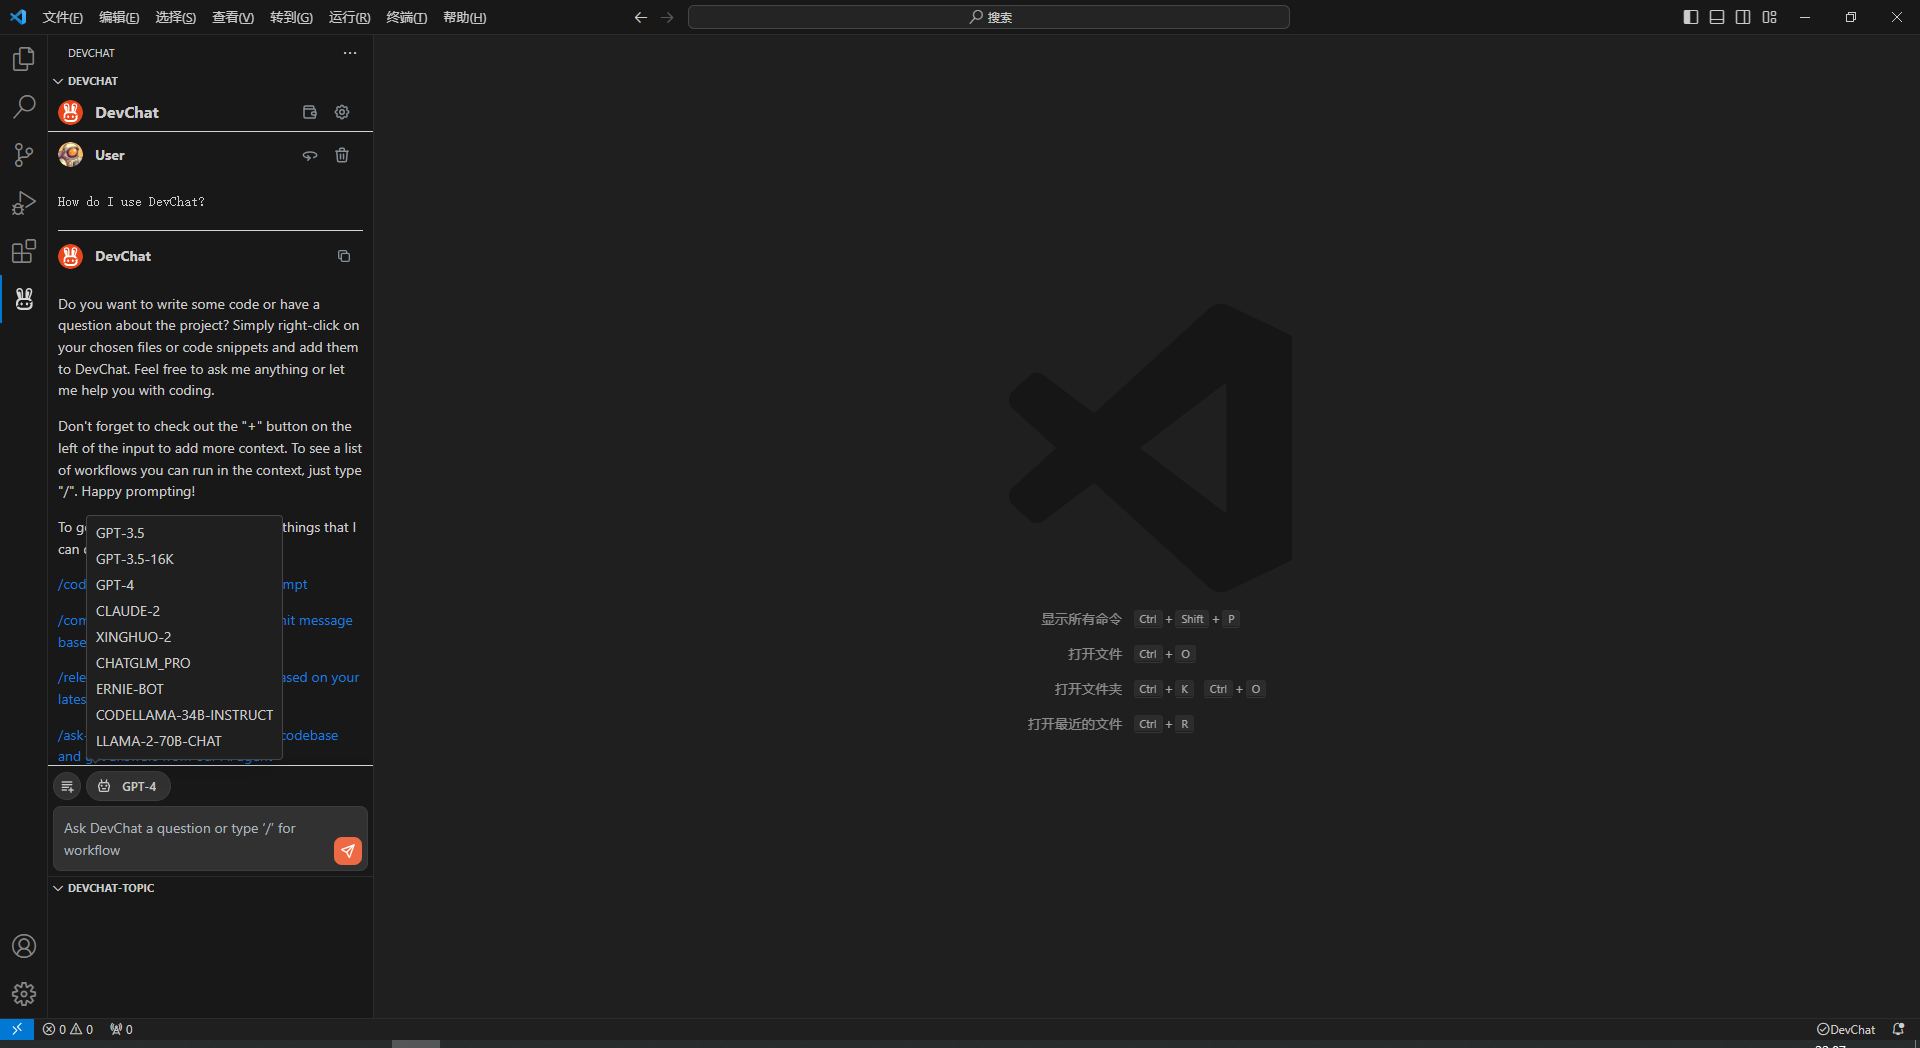The width and height of the screenshot is (1920, 1048).
Task: Open the 帮助(H) menu
Action: [x=464, y=17]
